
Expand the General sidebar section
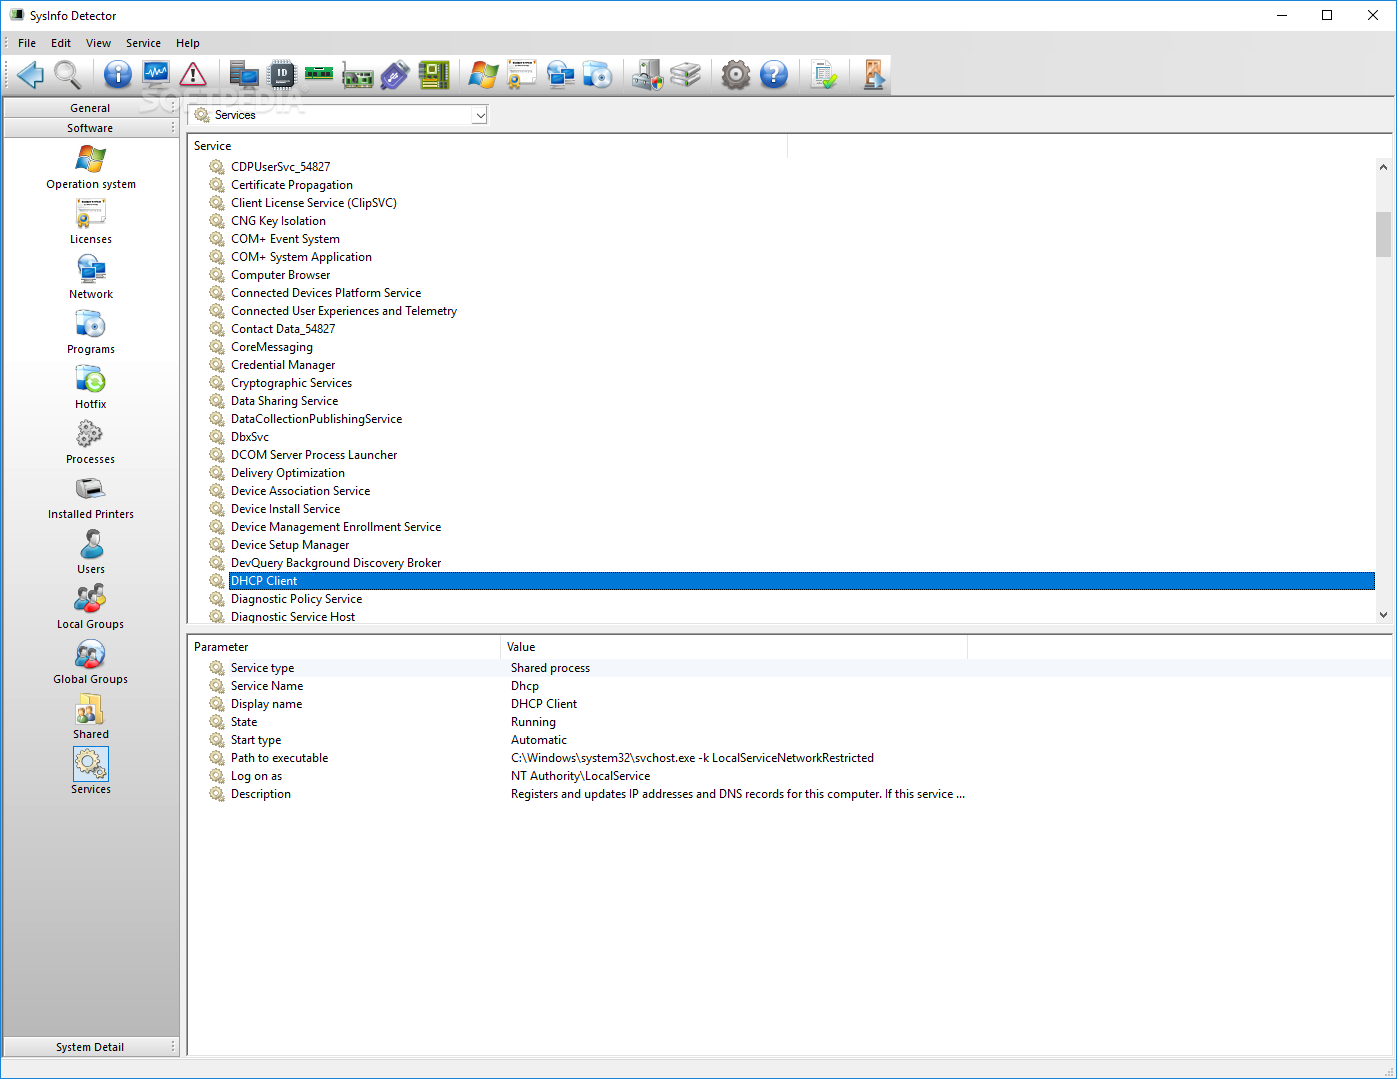[x=90, y=108]
